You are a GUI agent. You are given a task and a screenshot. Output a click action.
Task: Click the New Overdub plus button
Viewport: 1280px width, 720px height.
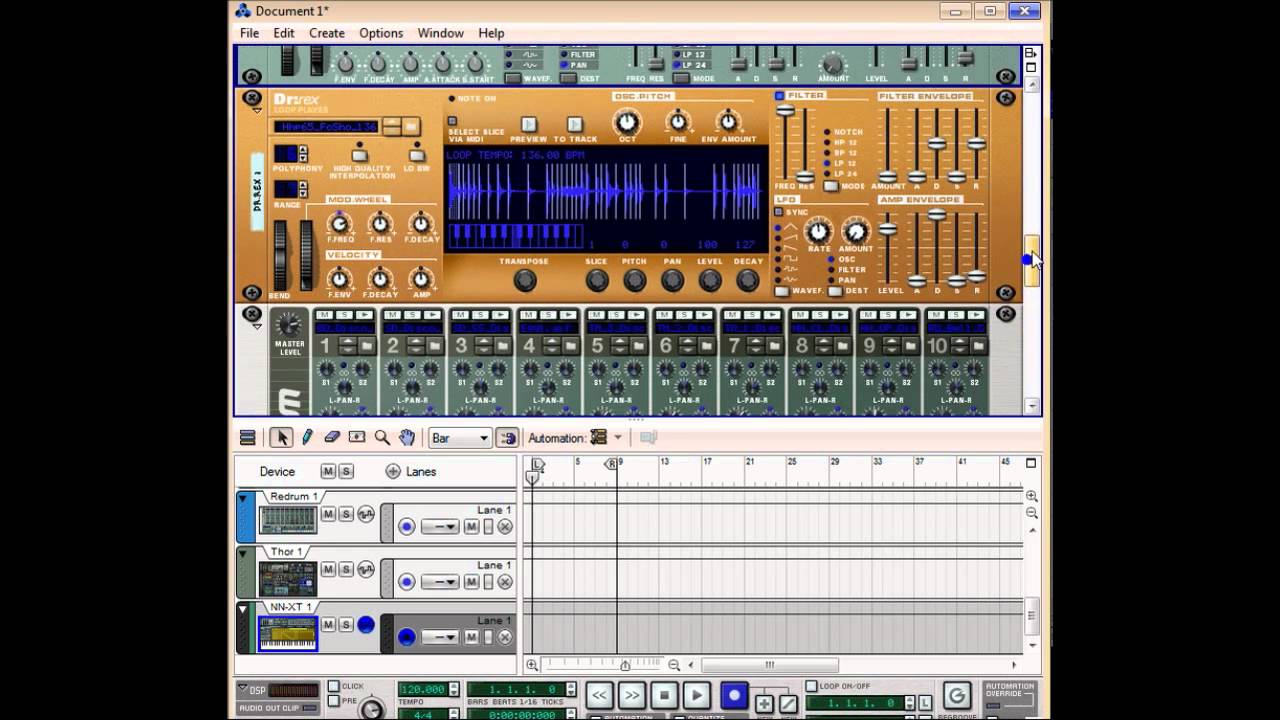pos(764,704)
